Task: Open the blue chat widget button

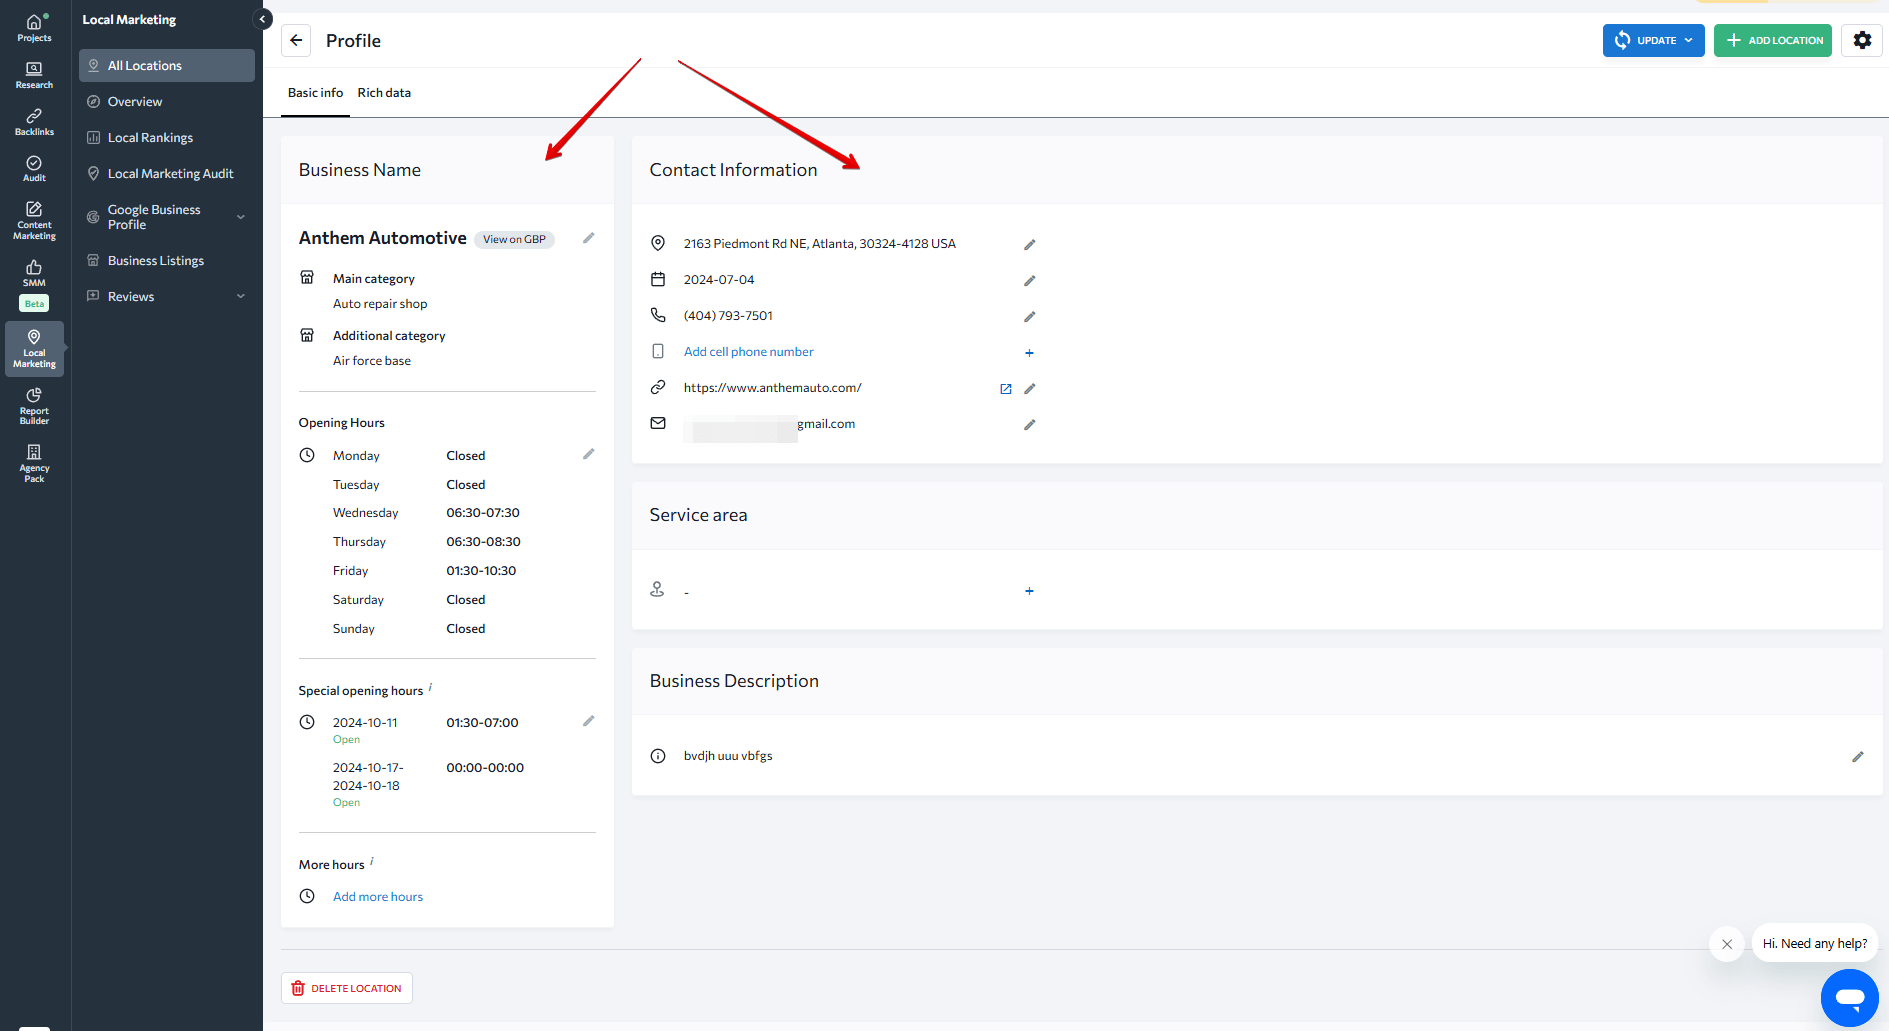Action: point(1850,997)
